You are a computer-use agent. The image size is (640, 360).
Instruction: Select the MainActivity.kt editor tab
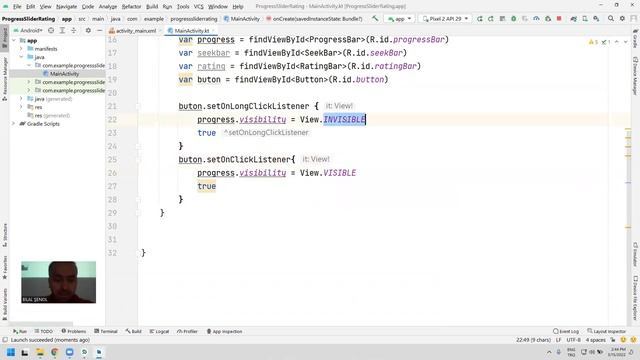191,31
